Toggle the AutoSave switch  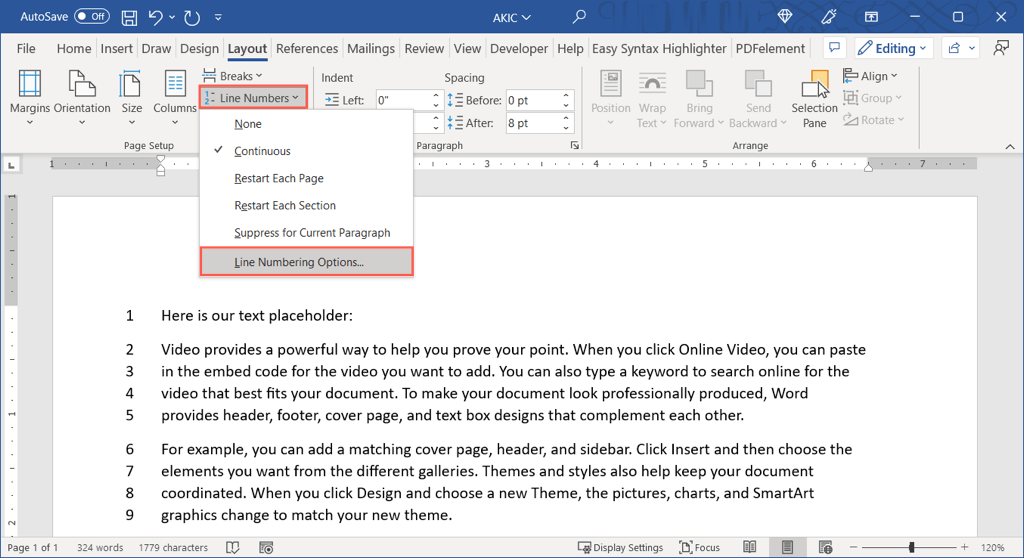(92, 17)
